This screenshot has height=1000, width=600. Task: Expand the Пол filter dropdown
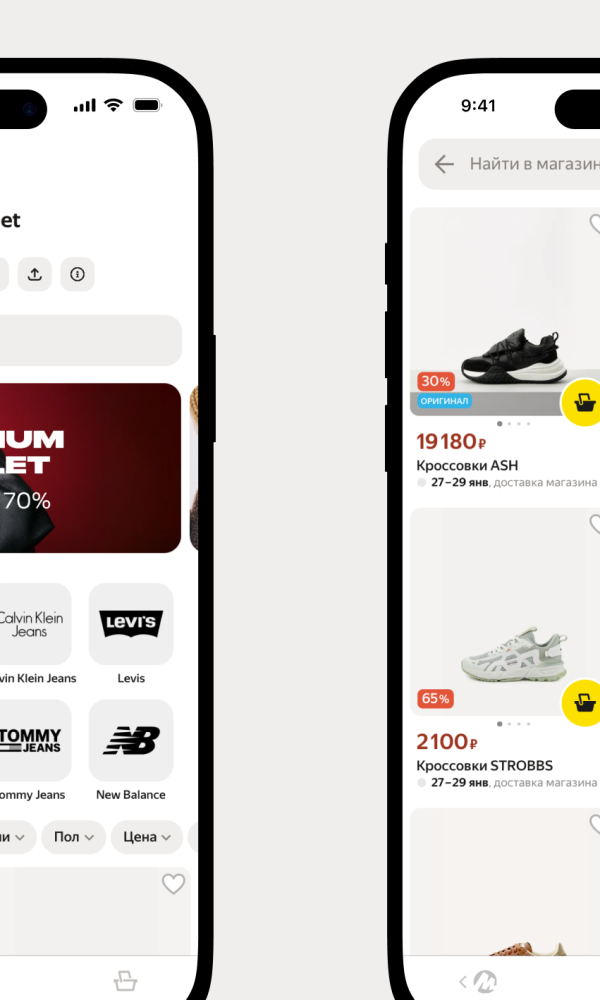(x=73, y=837)
